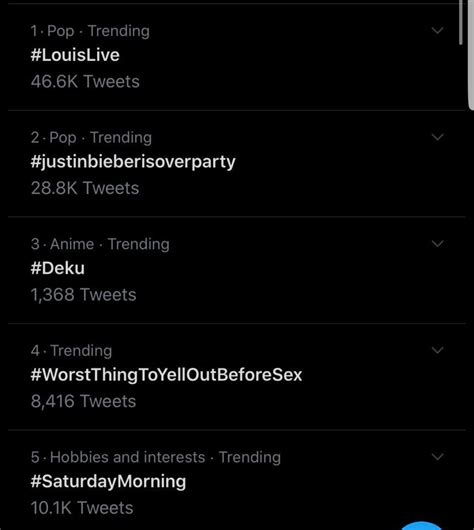This screenshot has height=530, width=474.
Task: Open the #WorstThingToYellOutBeforeSex hashtag
Action: click(x=166, y=375)
